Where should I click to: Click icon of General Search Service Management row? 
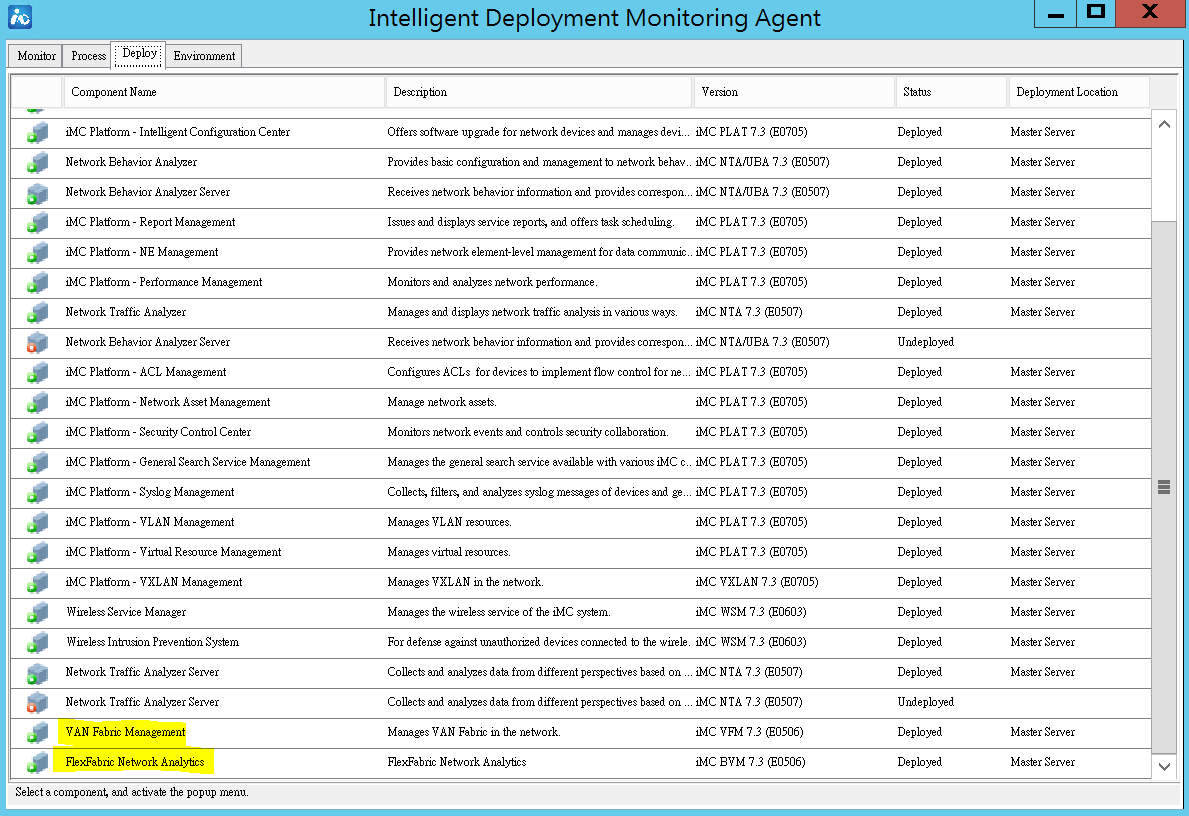37,463
